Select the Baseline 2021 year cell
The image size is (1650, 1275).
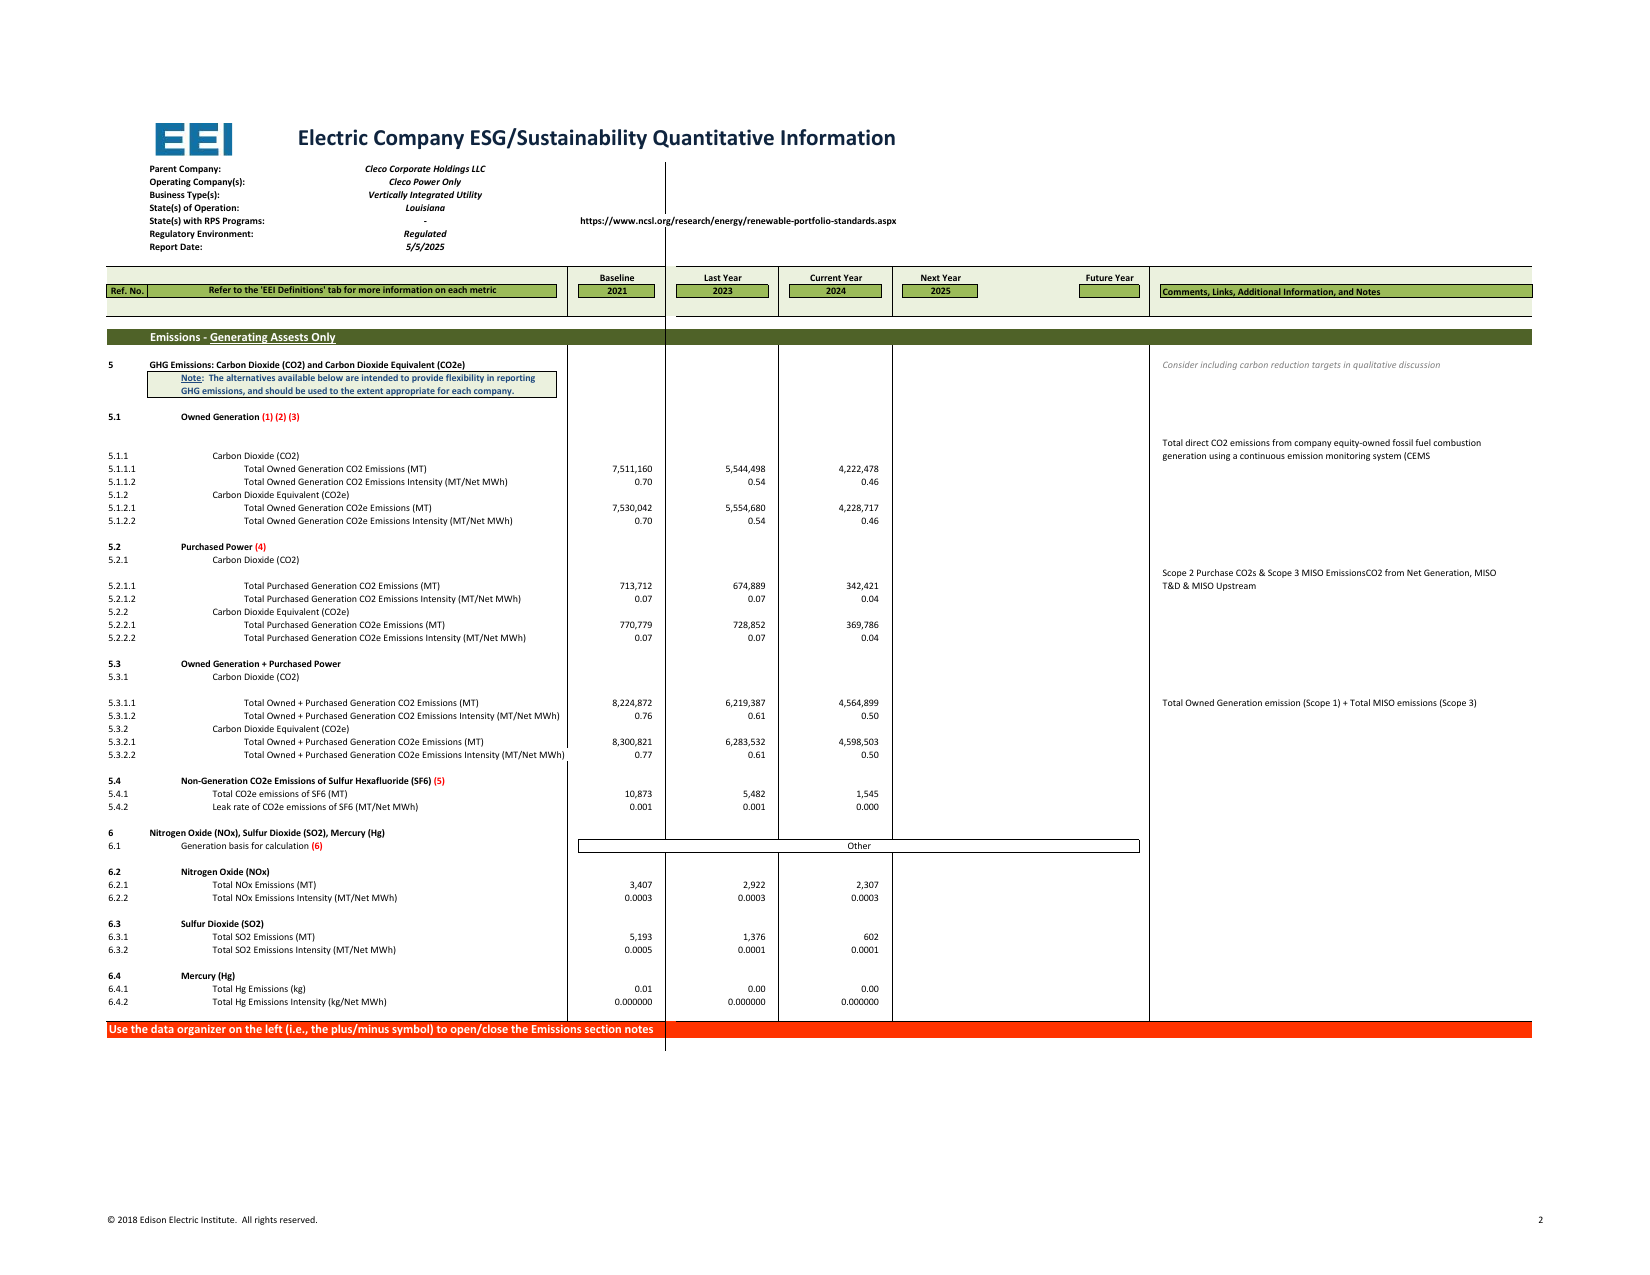(617, 291)
